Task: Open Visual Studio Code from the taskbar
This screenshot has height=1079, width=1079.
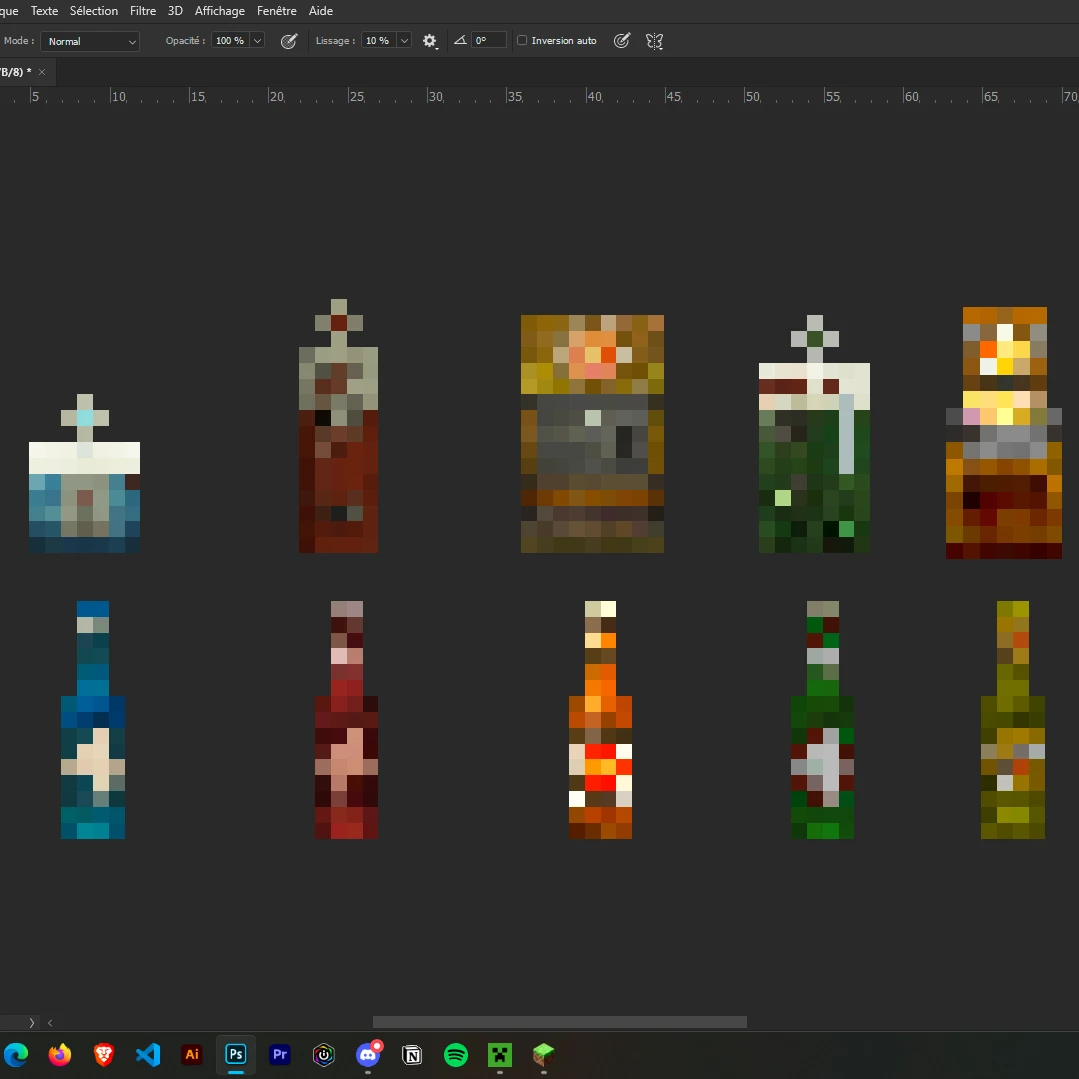Action: click(148, 1054)
